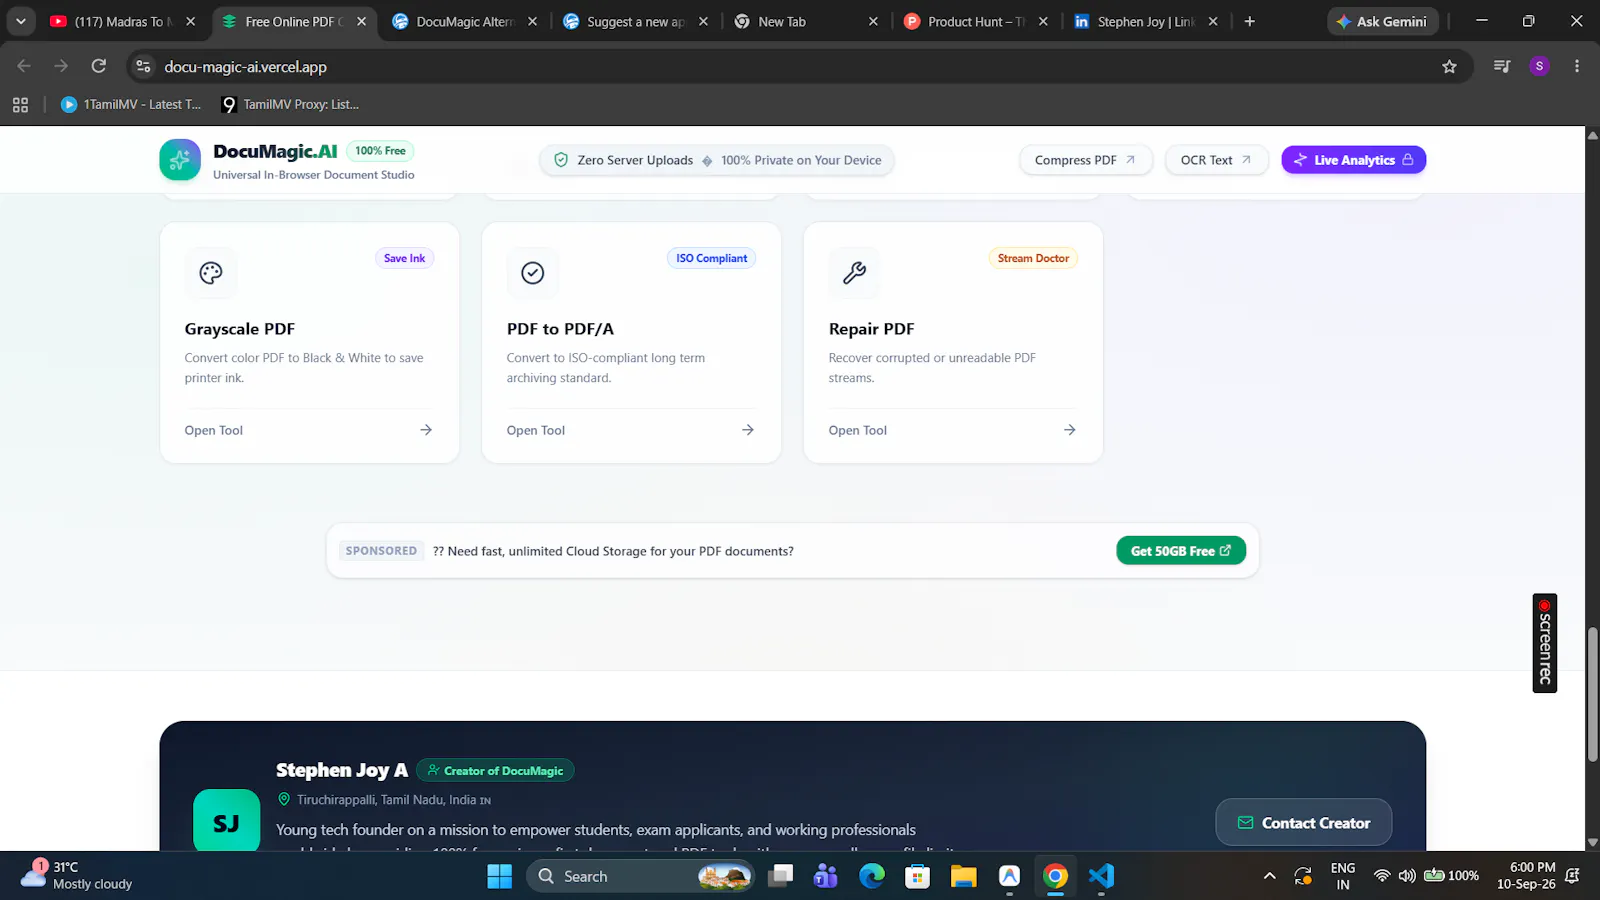
Task: Click the Live Analytics button
Action: (x=1354, y=160)
